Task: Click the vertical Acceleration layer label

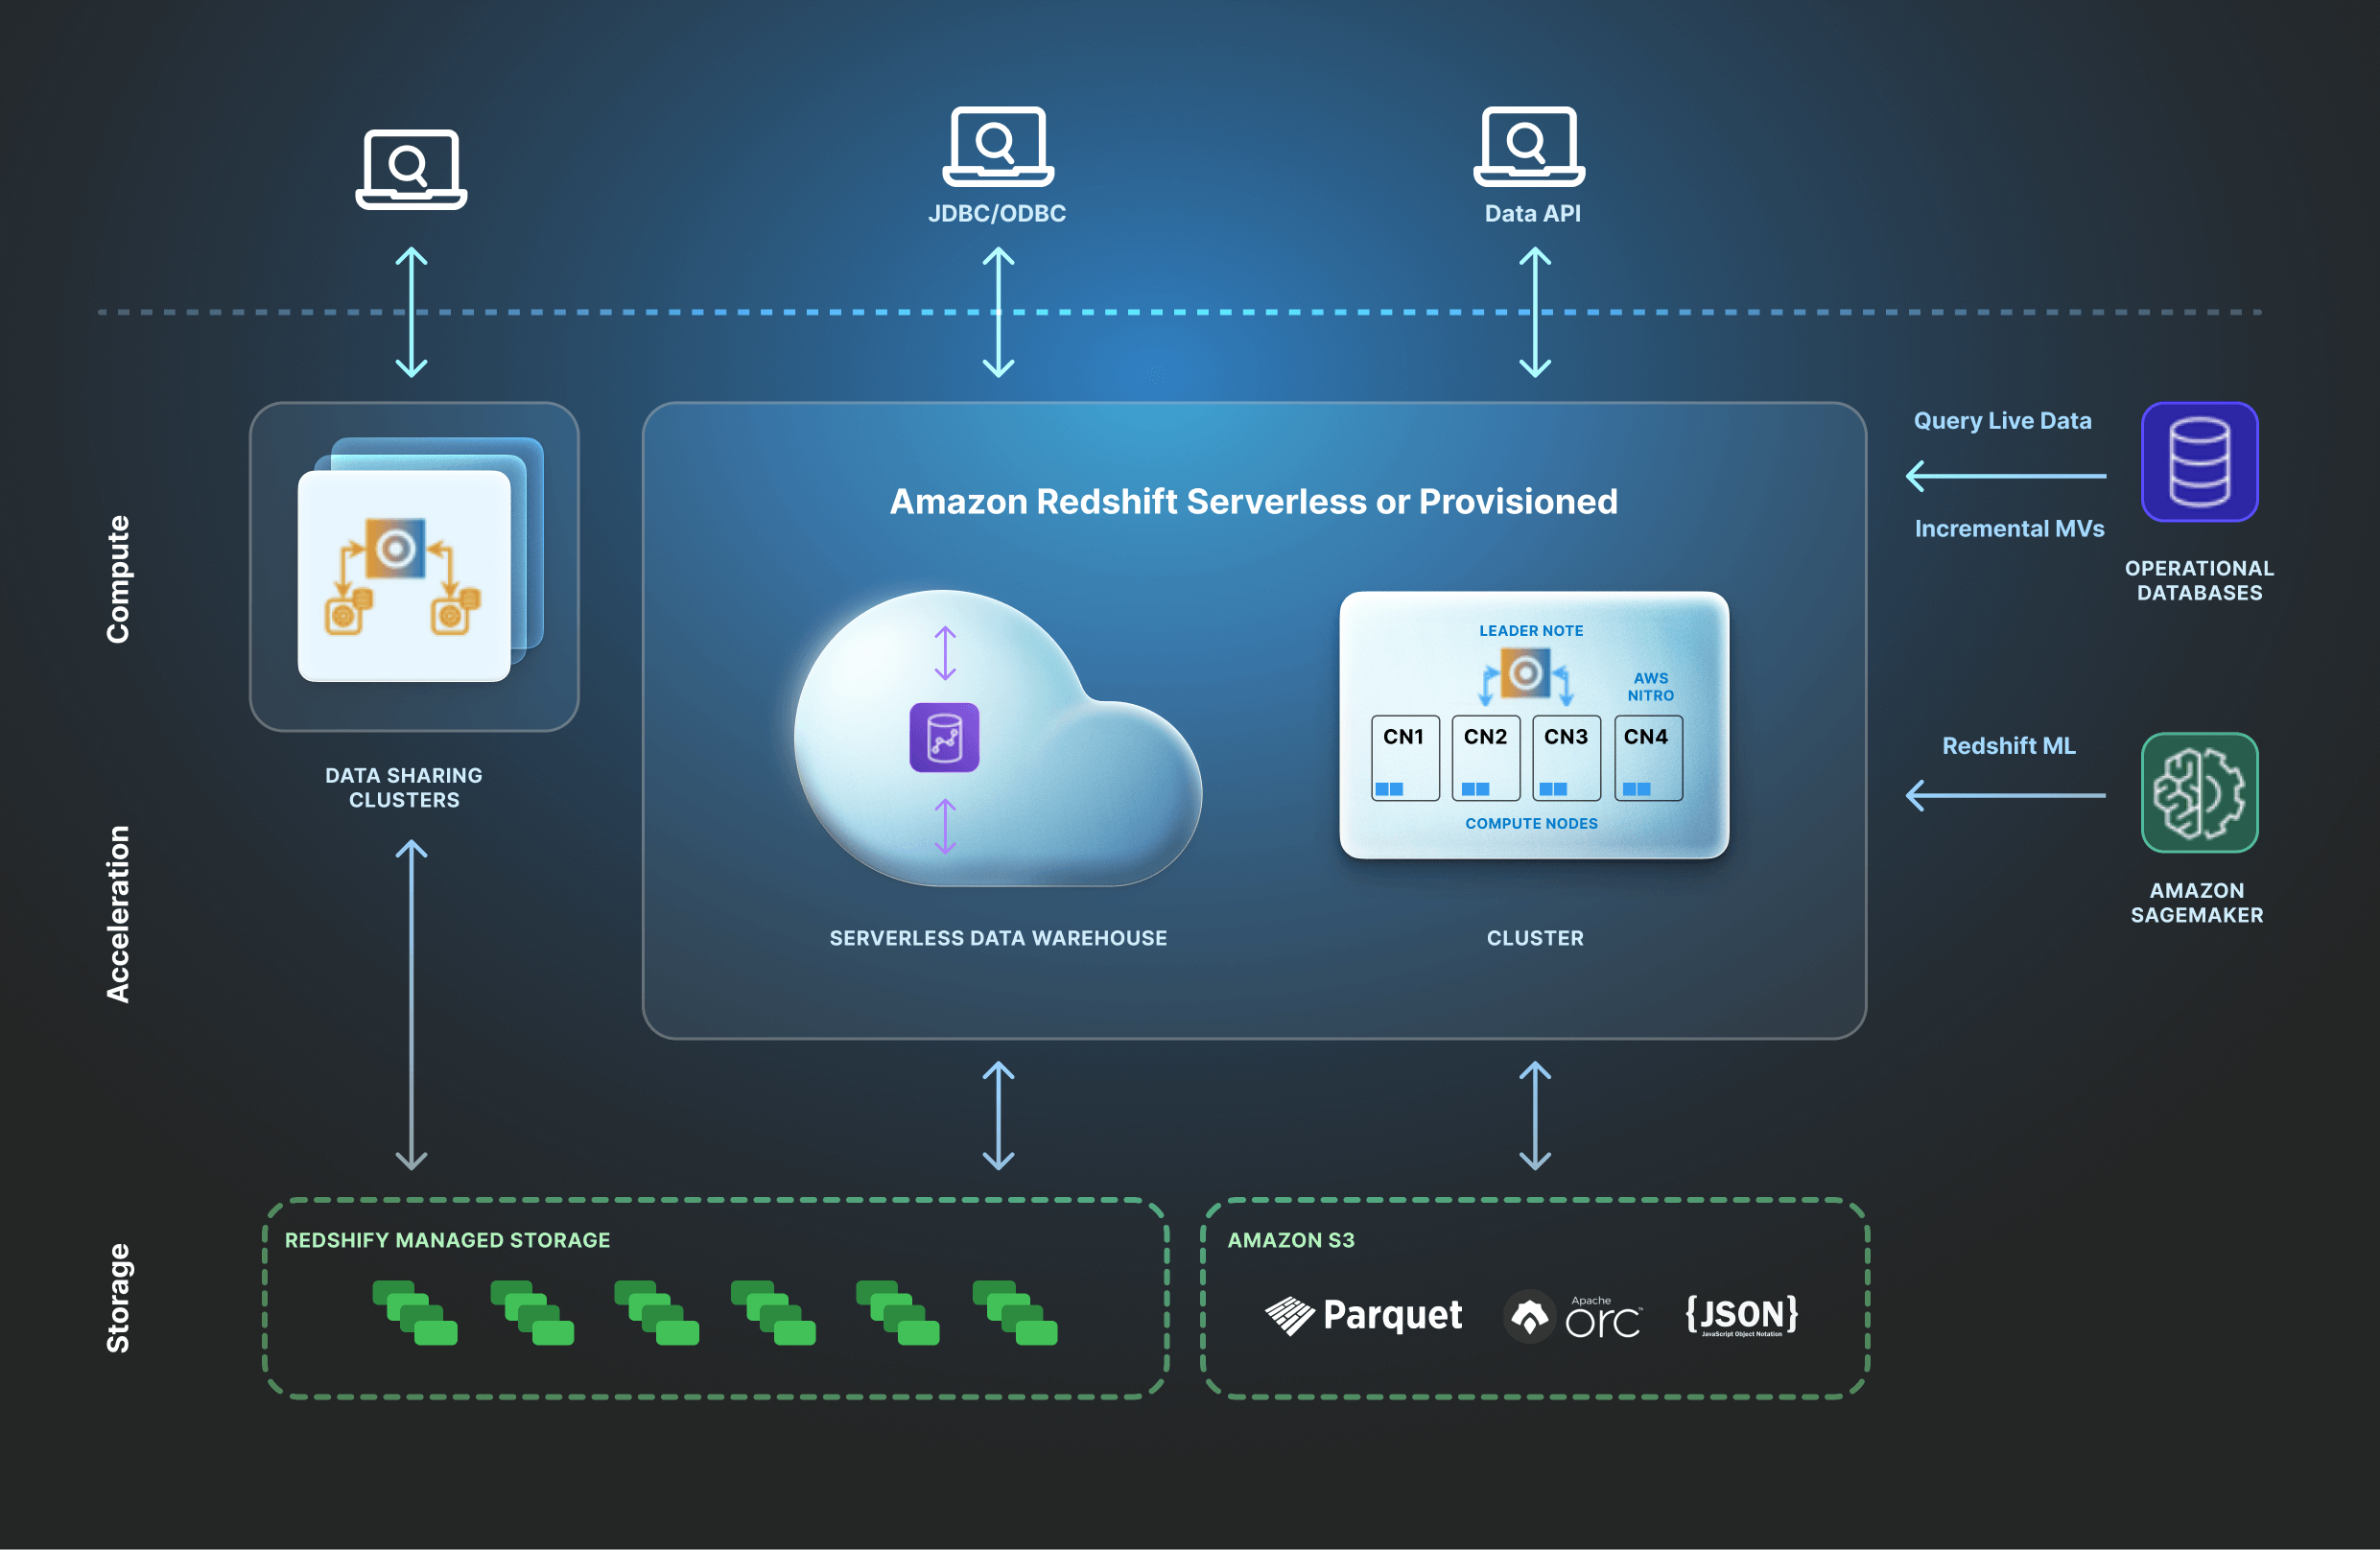Action: pos(118,914)
